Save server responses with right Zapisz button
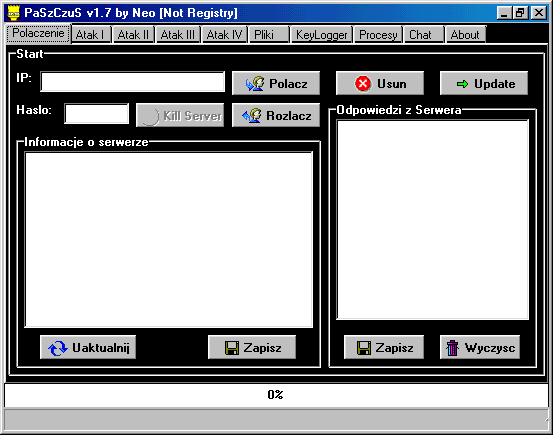Screen dimensions: 553x435 click(384, 347)
